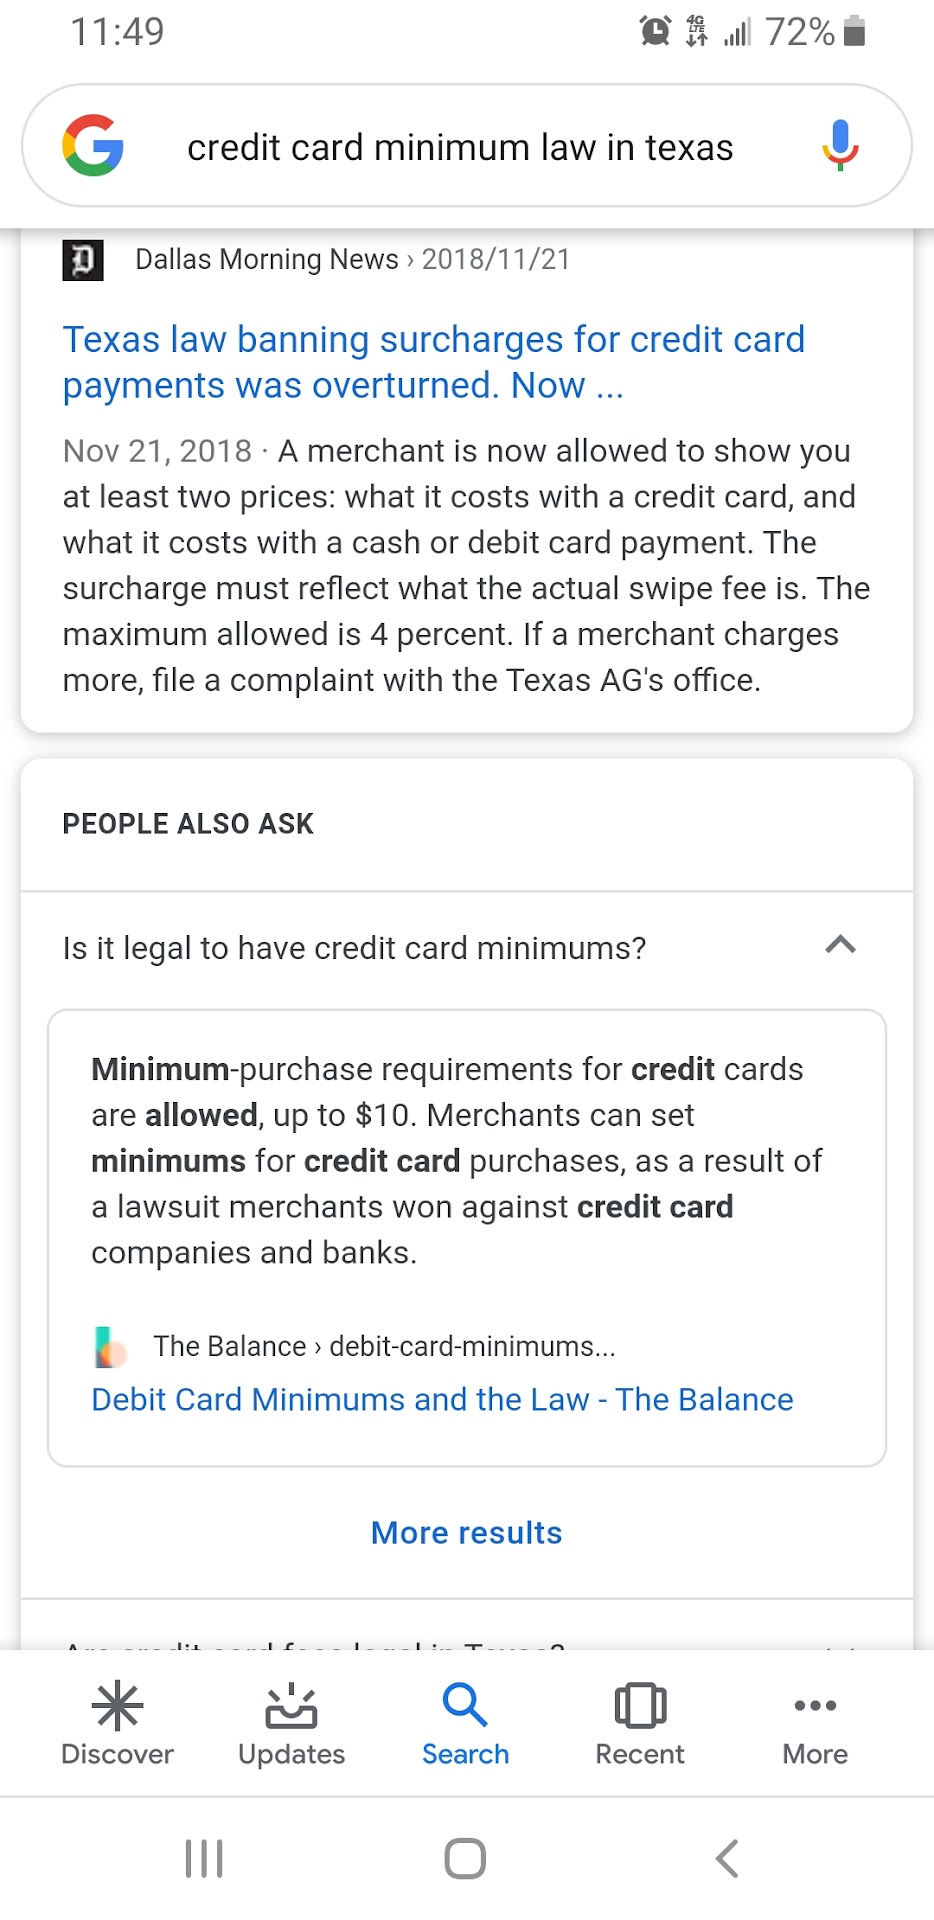Open the Updates inbox icon
This screenshot has height=1920, width=934.
291,1706
